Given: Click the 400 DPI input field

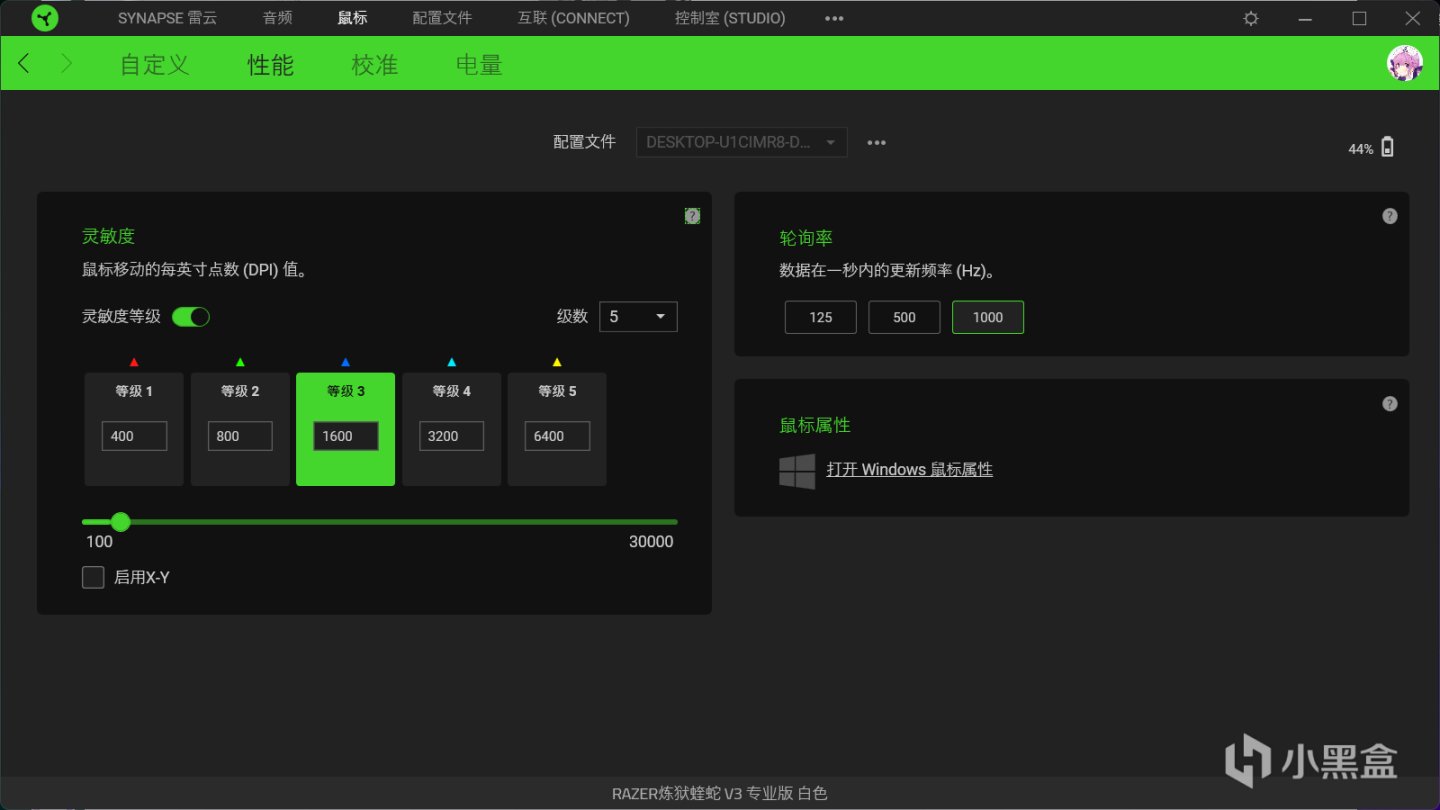Looking at the screenshot, I should pos(134,436).
